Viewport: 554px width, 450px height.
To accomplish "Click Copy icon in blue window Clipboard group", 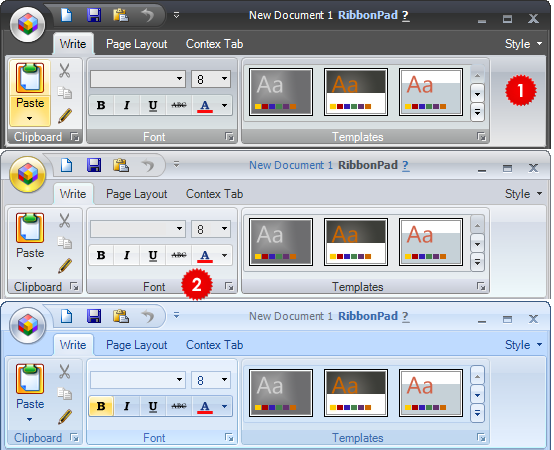I will pyautogui.click(x=65, y=394).
